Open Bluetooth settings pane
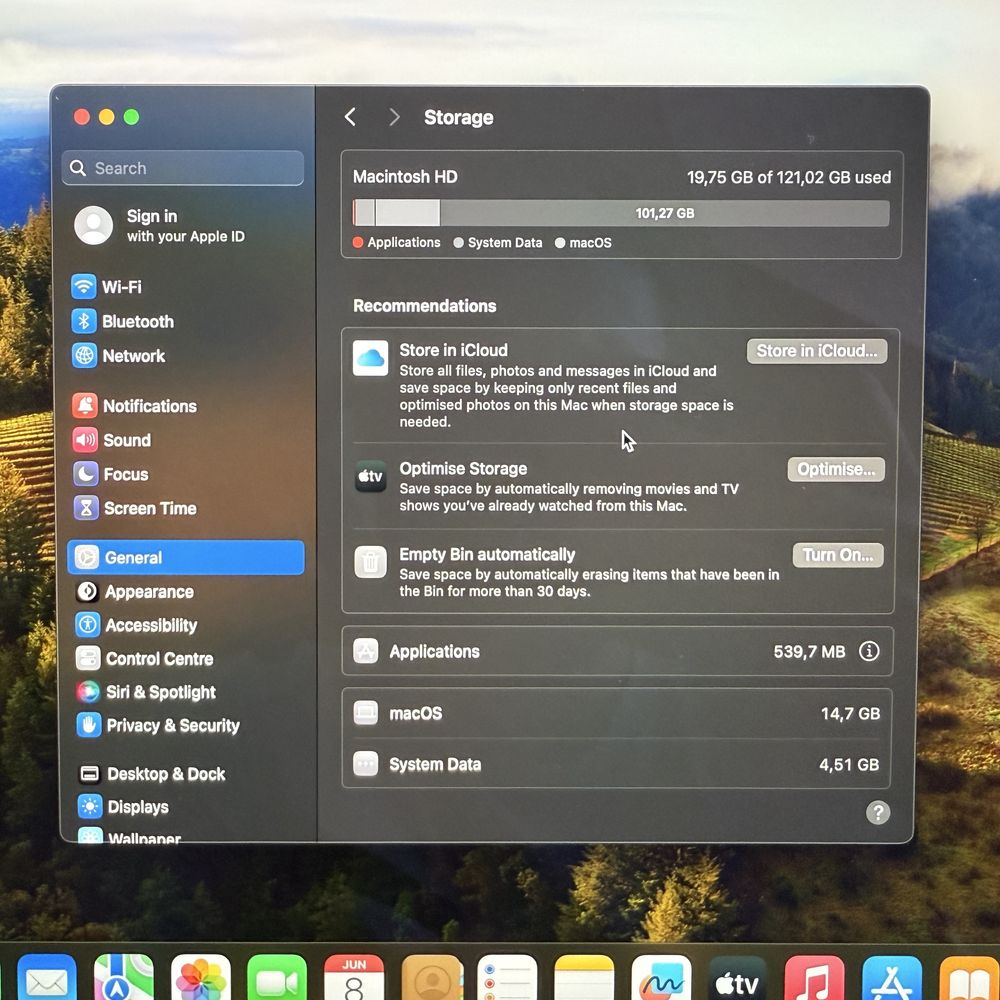Viewport: 1000px width, 1000px height. [x=123, y=321]
